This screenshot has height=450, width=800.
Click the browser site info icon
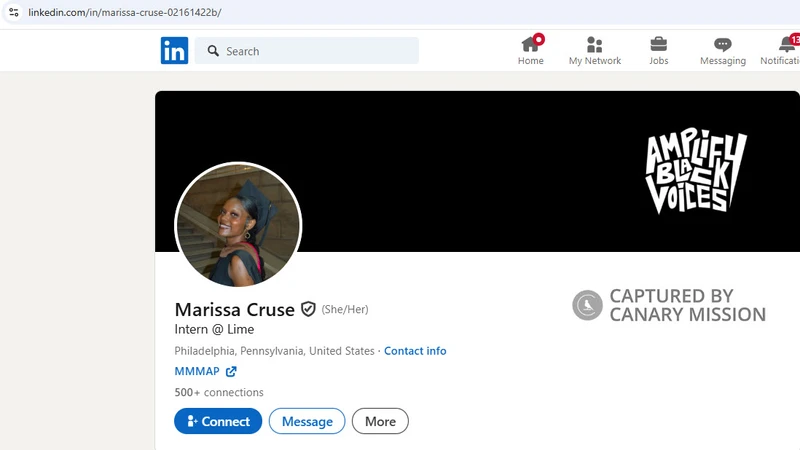point(14,12)
